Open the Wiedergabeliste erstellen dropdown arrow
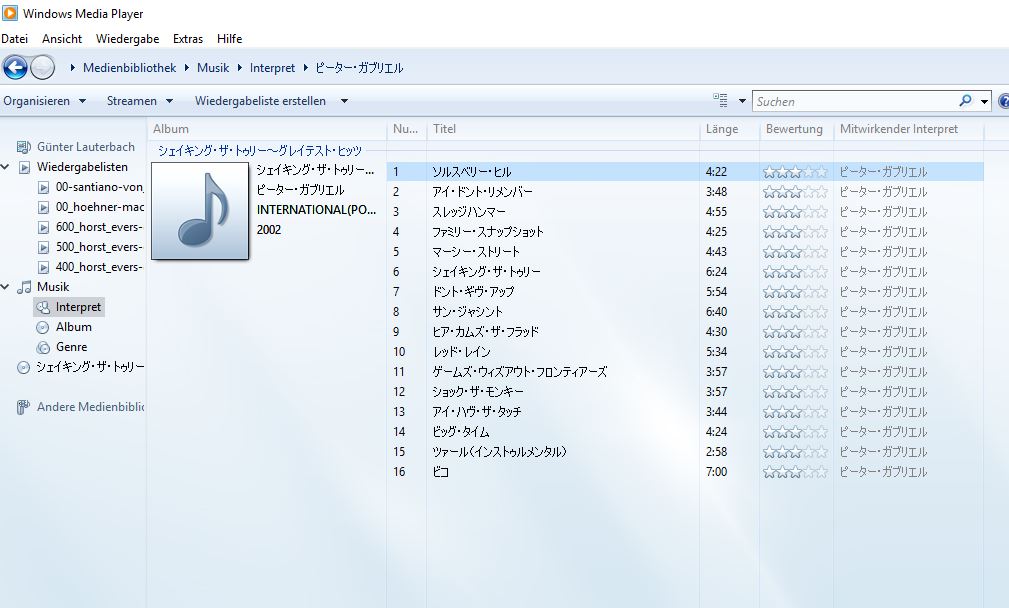Viewport: 1009px width, 608px height. (x=344, y=101)
